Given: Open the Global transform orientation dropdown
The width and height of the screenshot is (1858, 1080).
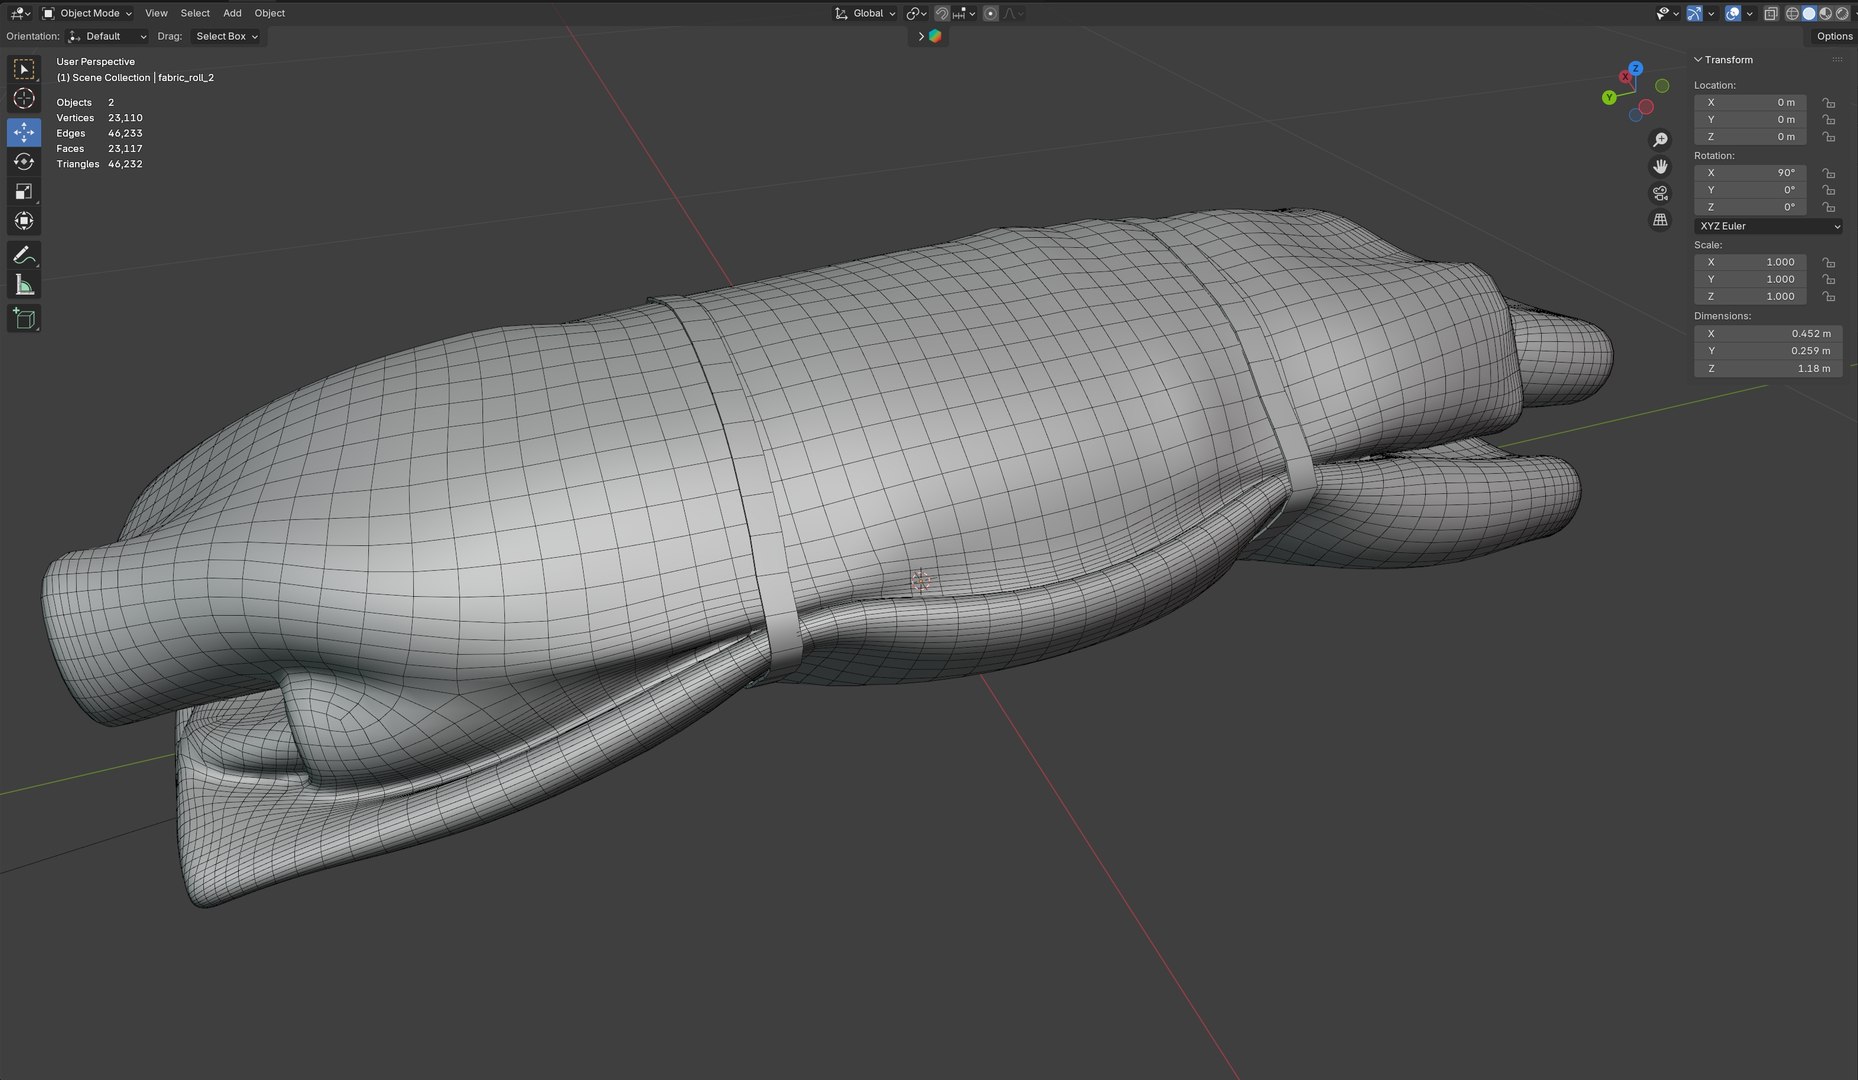Looking at the screenshot, I should coord(866,13).
